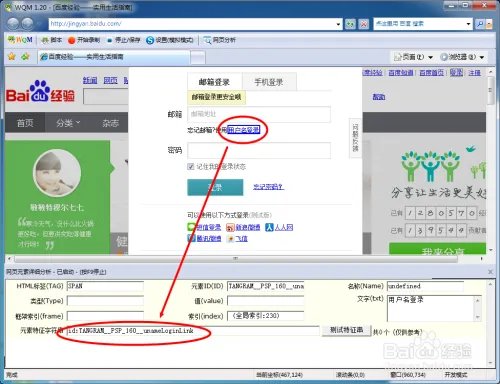Image resolution: width=500 pixels, height=384 pixels.
Task: Click the yellow favorites star icon
Action: point(12,56)
